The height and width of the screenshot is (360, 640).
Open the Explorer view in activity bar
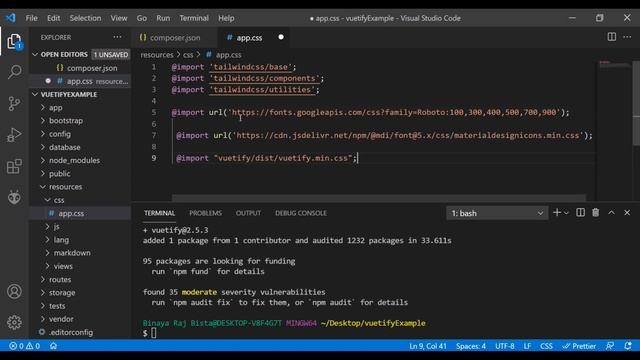pyautogui.click(x=14, y=42)
